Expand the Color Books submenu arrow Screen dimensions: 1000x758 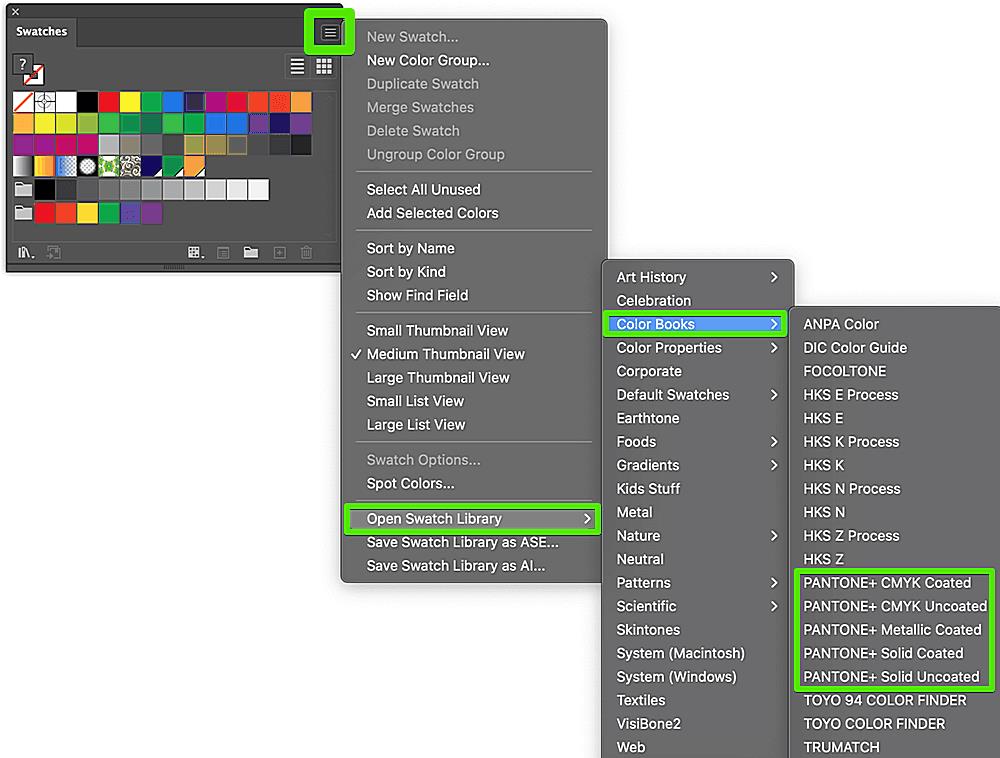tap(774, 324)
